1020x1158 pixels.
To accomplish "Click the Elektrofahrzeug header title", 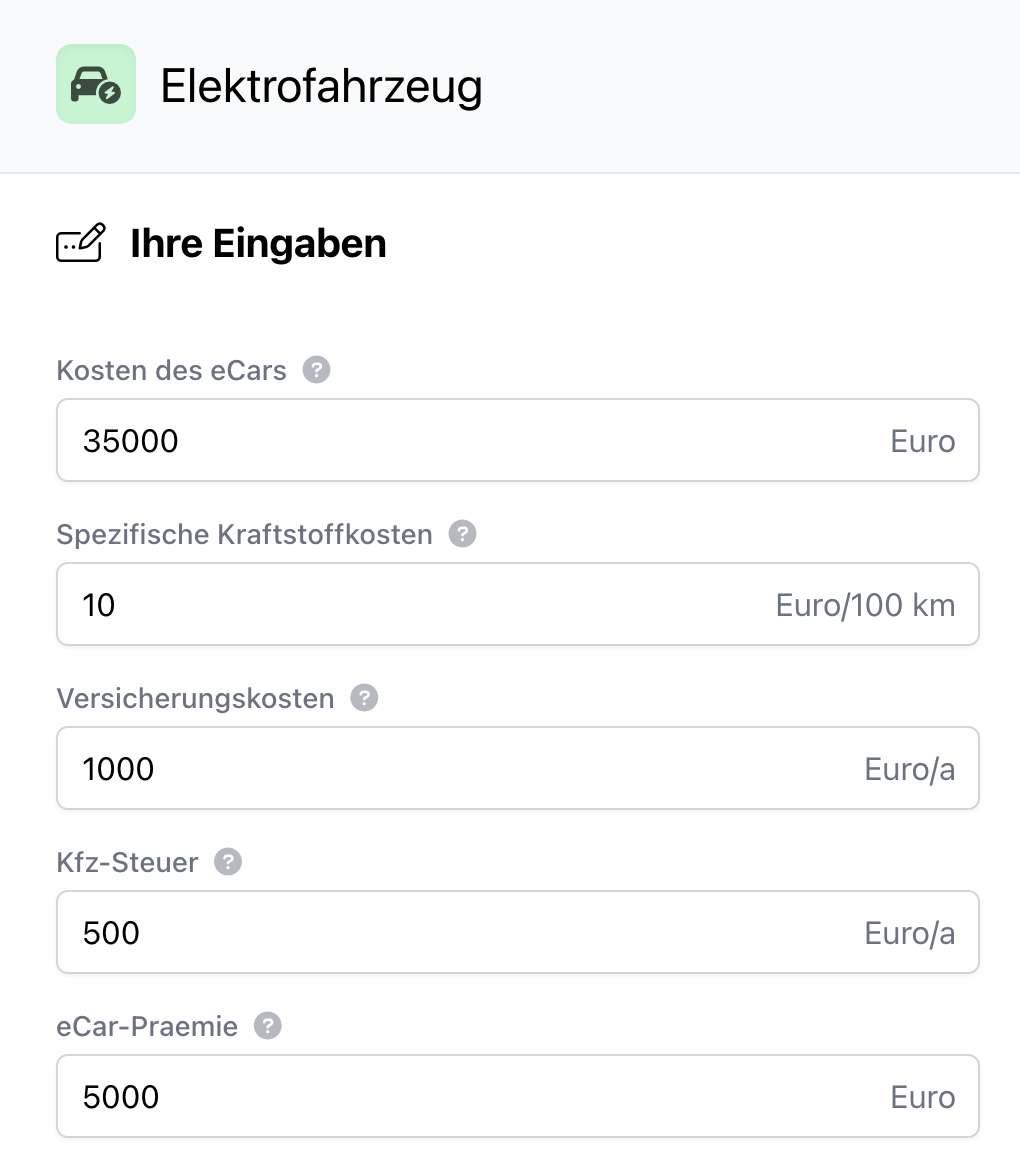I will [321, 86].
